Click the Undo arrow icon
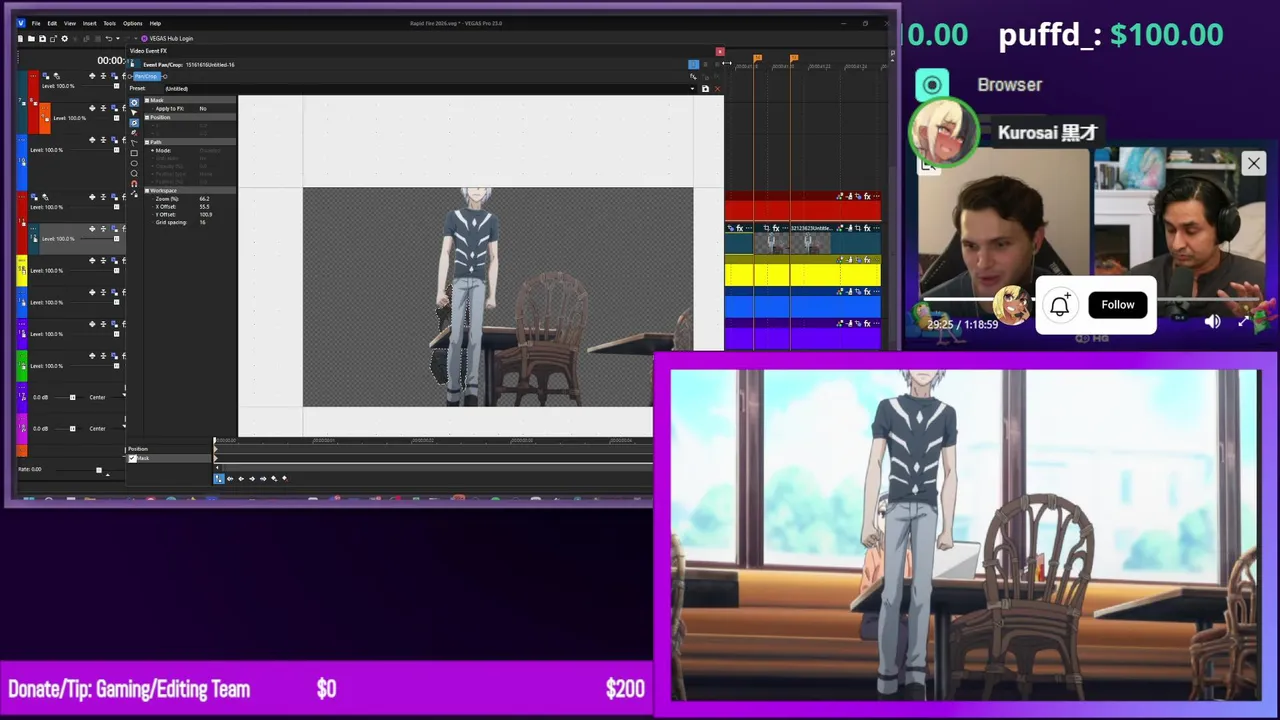 [108, 38]
